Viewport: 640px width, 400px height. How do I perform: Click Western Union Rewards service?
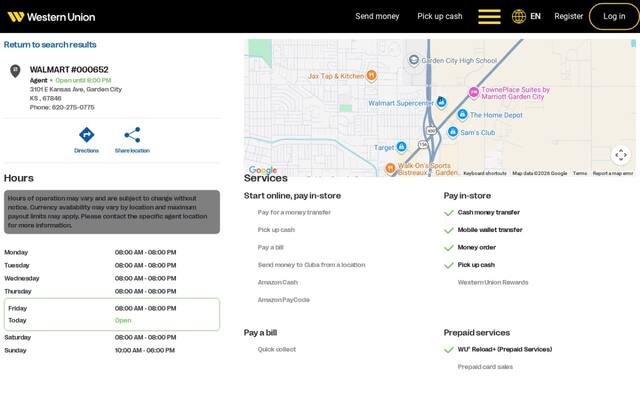[x=493, y=283]
